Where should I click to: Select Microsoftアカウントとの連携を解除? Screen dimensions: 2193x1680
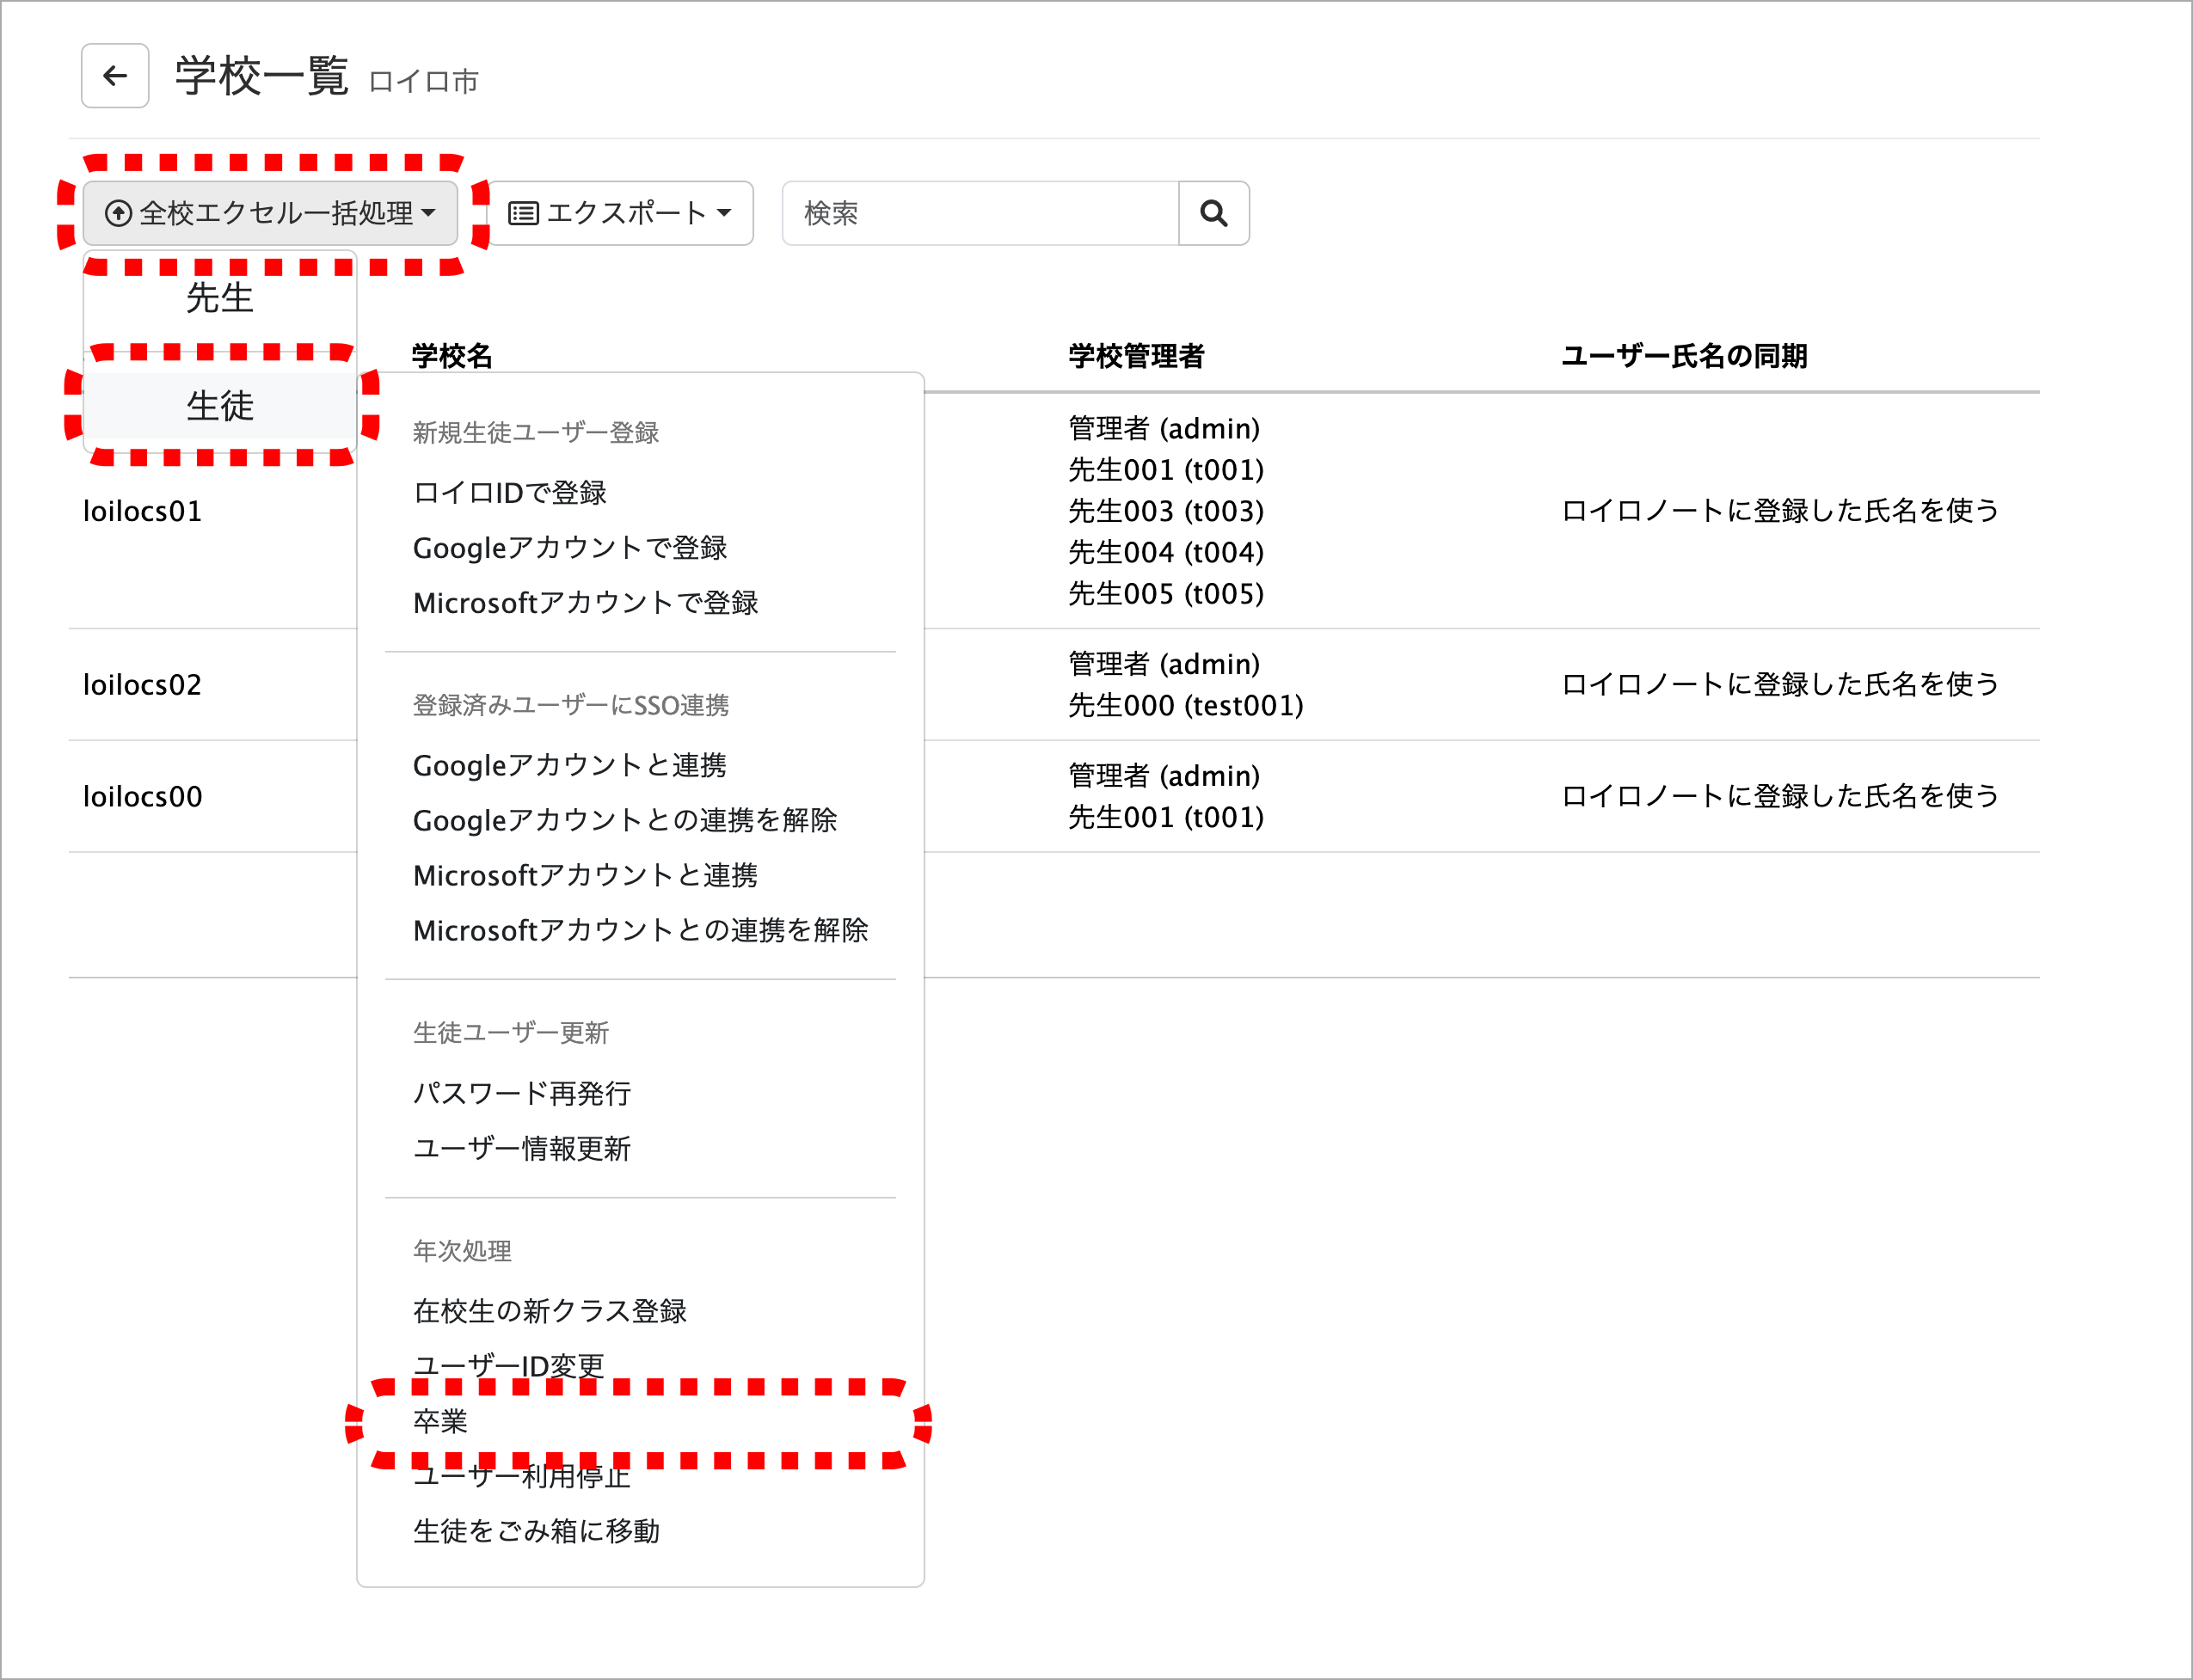point(640,931)
